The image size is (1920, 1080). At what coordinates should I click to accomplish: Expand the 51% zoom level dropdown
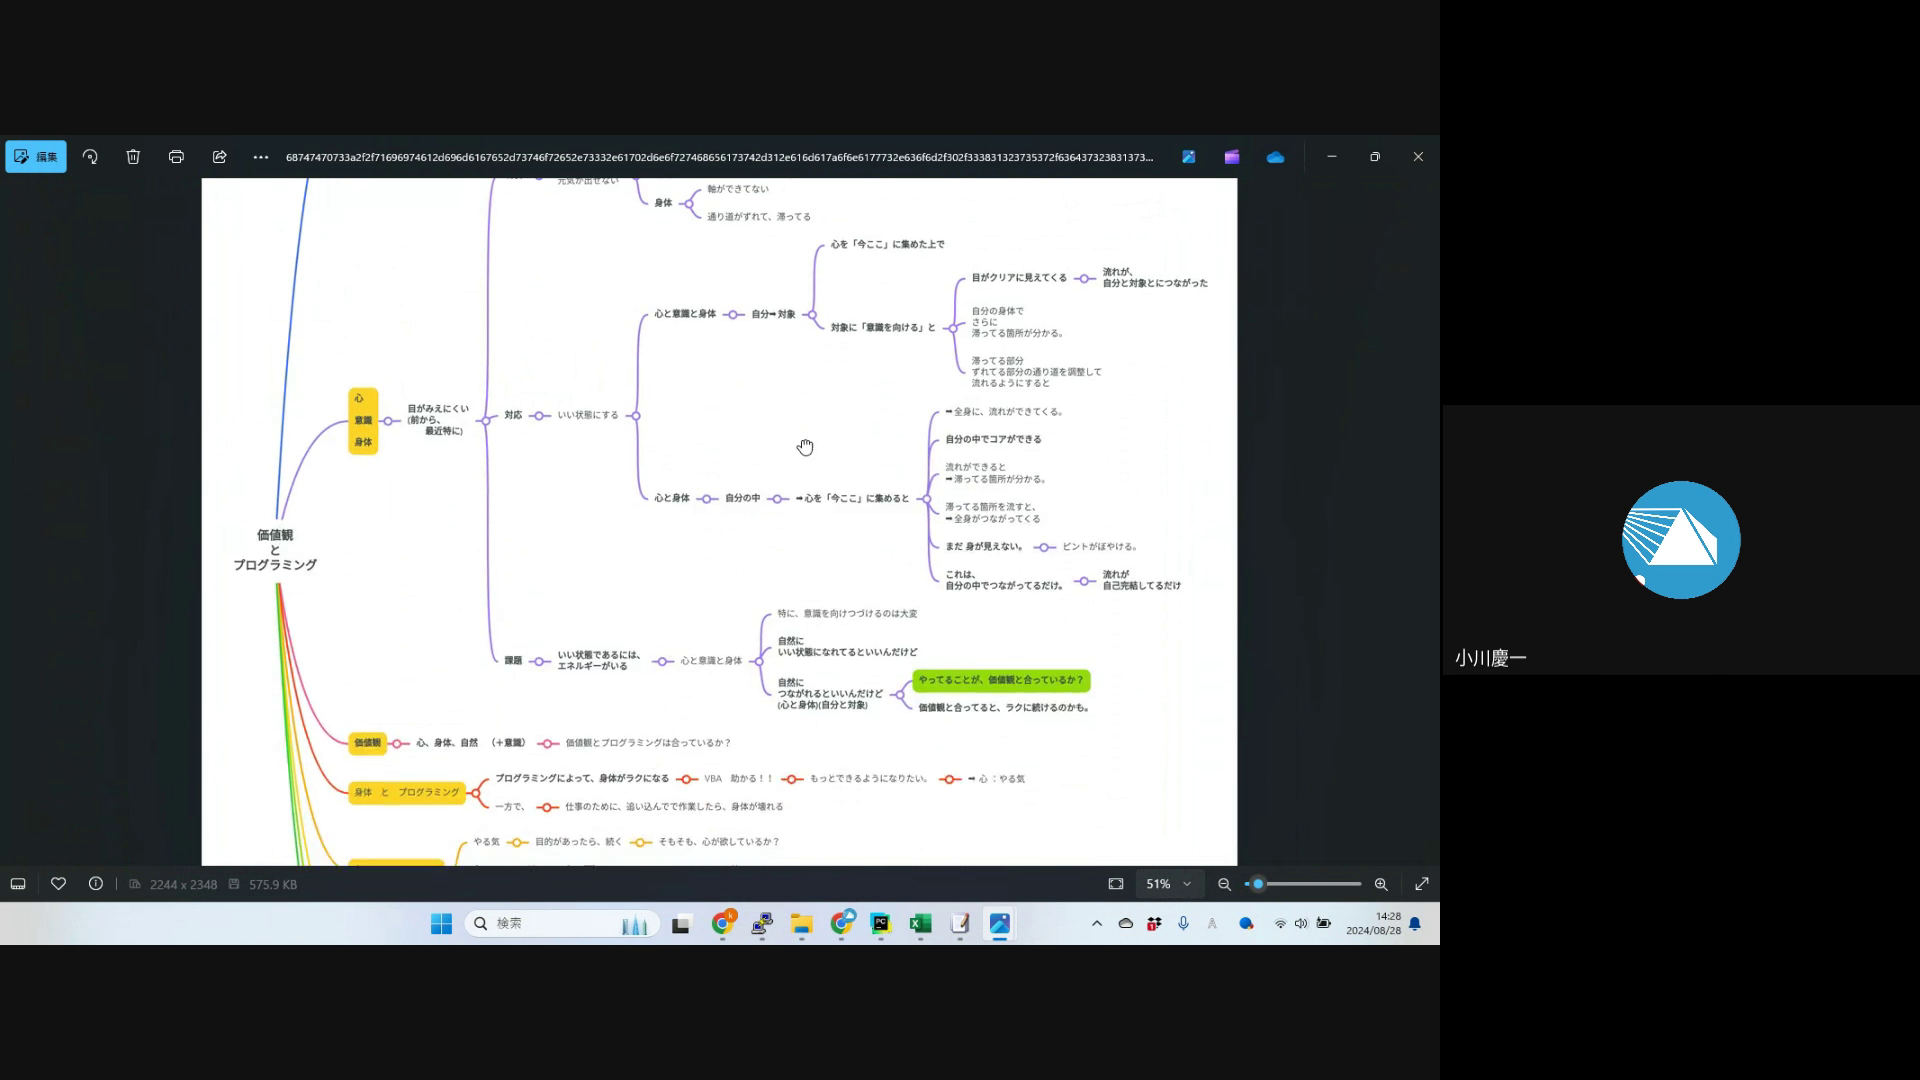[x=1168, y=884]
